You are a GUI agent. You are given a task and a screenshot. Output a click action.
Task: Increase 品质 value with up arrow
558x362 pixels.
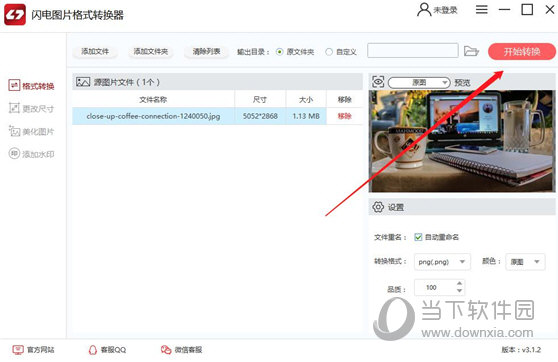(459, 283)
